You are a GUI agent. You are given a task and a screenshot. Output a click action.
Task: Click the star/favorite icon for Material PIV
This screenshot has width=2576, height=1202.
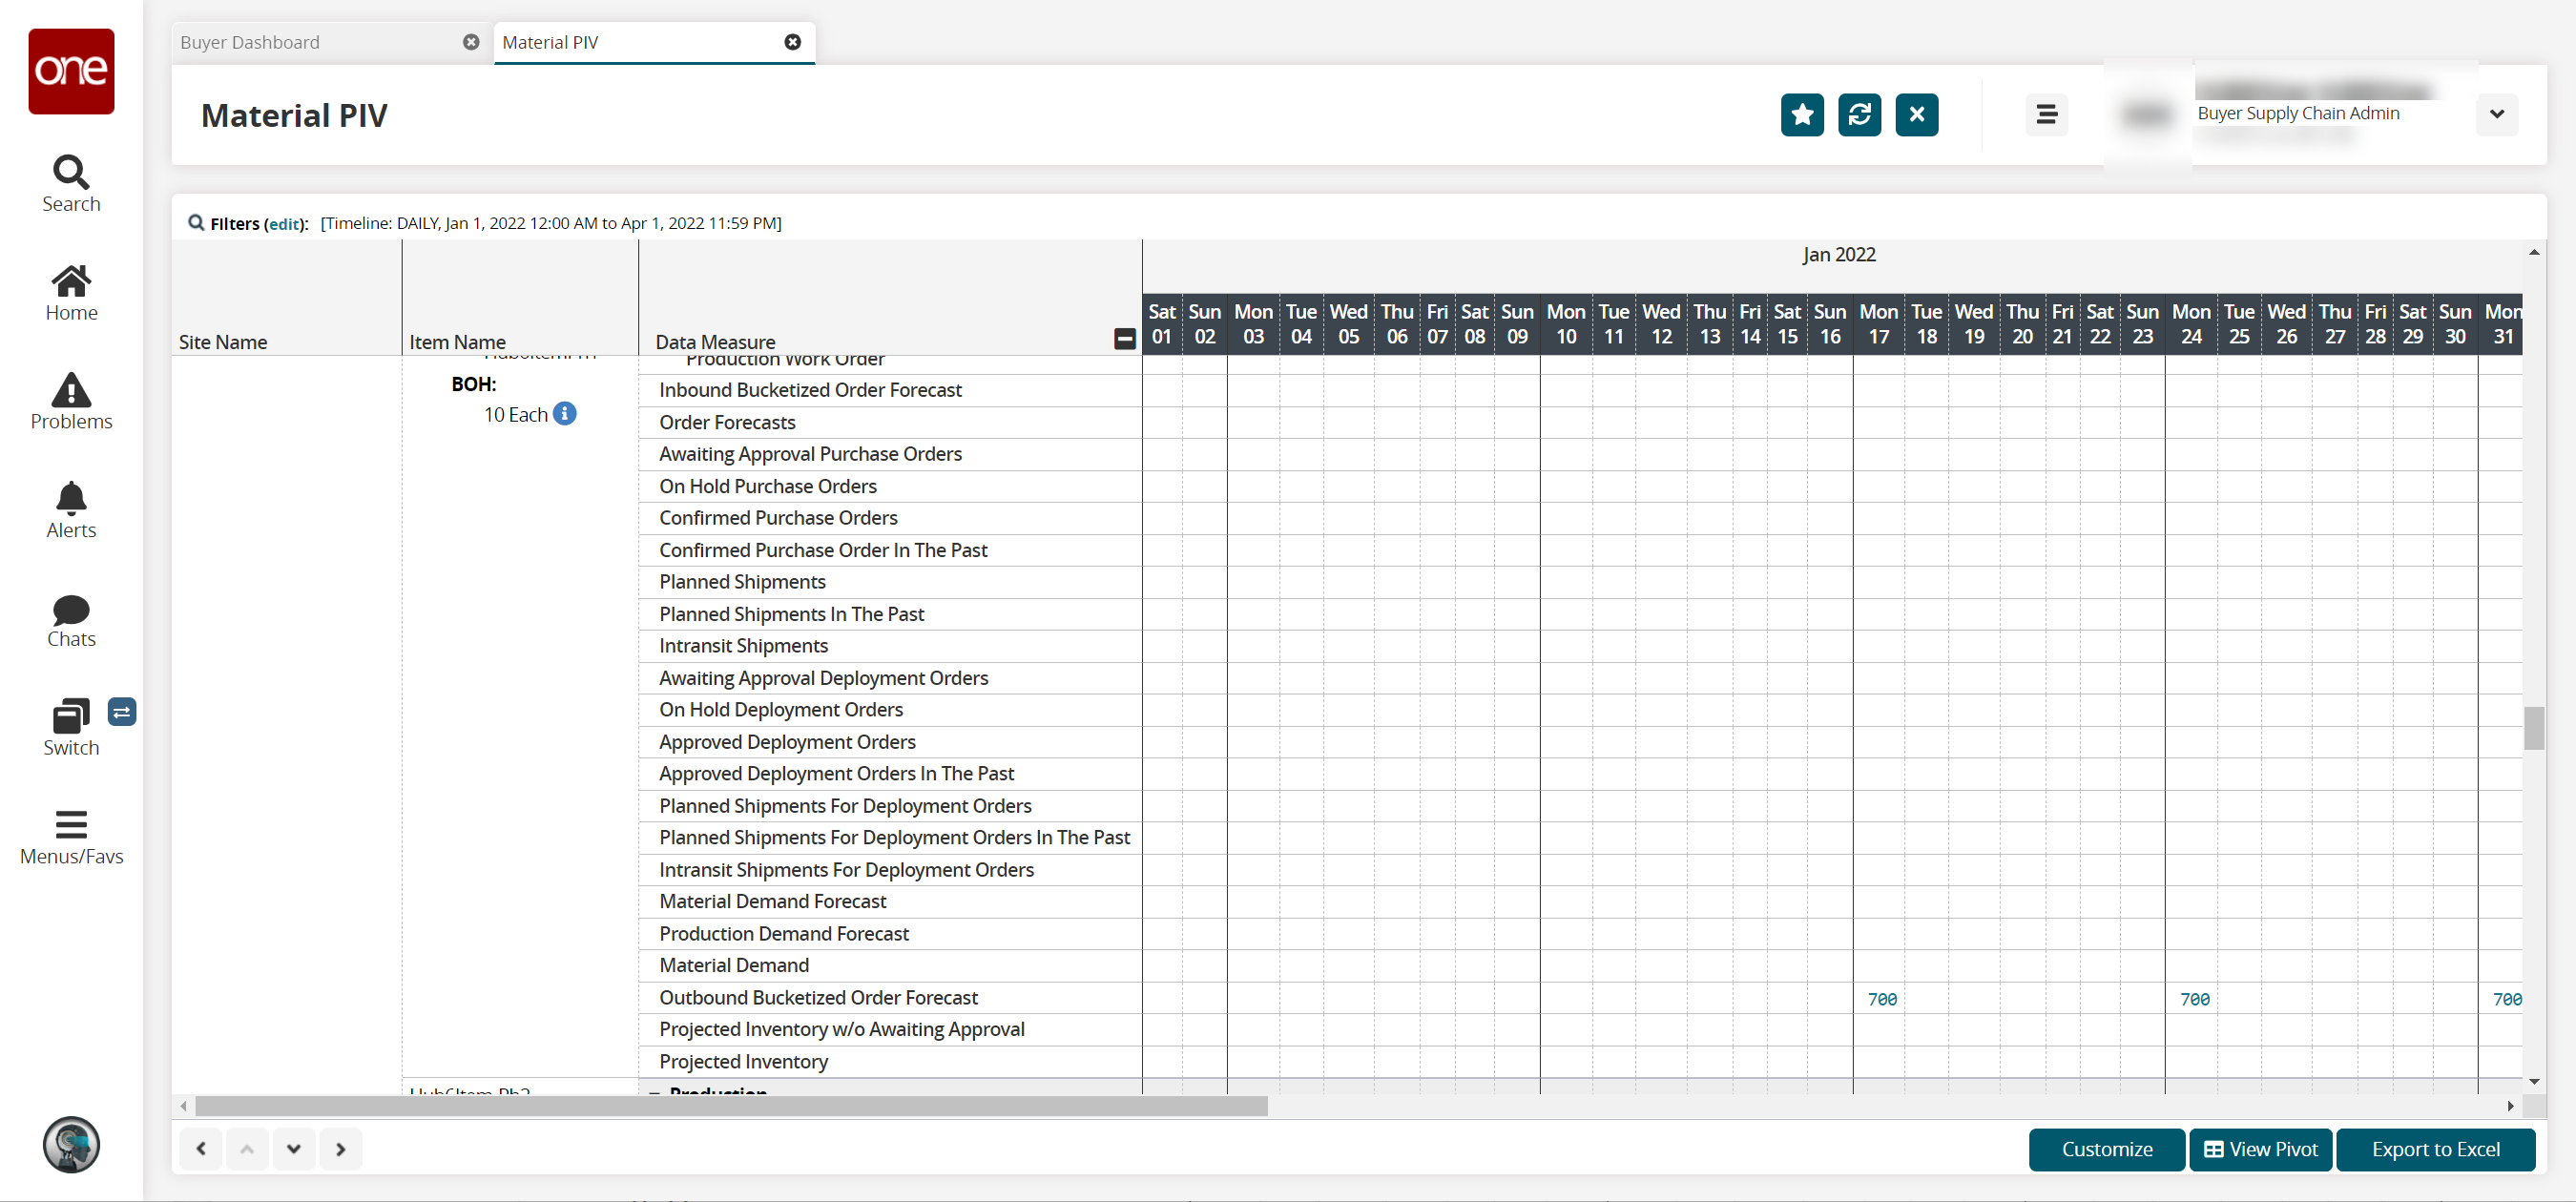click(x=1800, y=114)
